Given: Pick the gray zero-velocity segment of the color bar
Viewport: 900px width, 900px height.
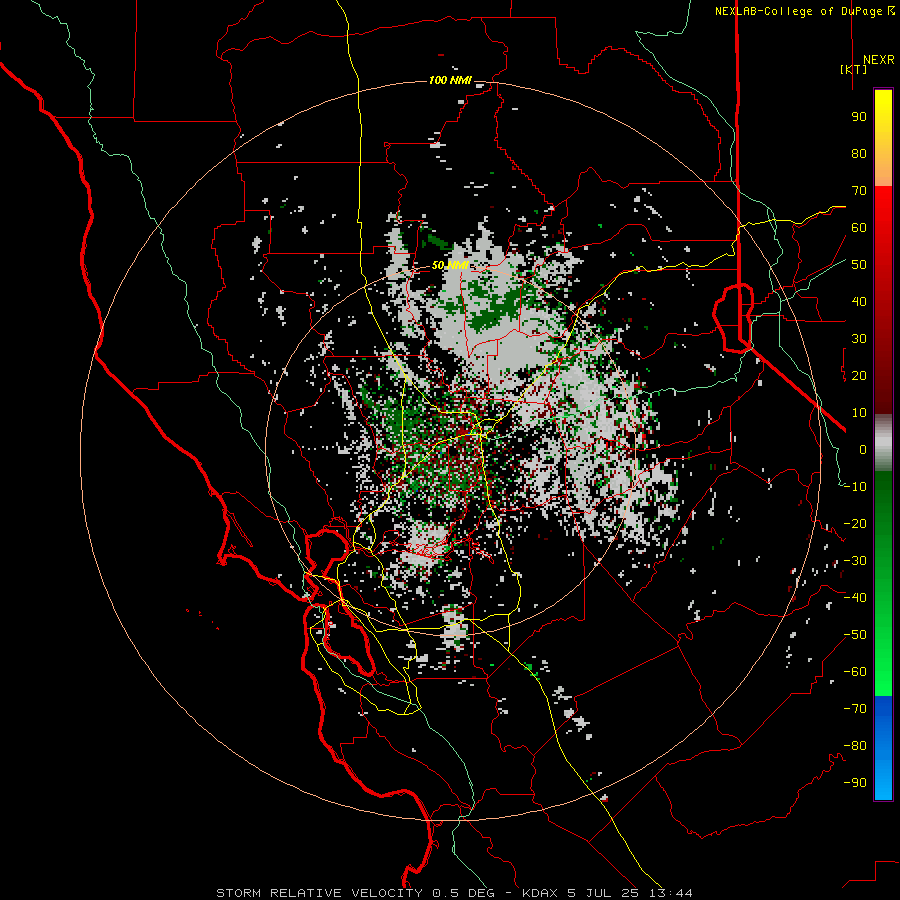Looking at the screenshot, I should [883, 443].
